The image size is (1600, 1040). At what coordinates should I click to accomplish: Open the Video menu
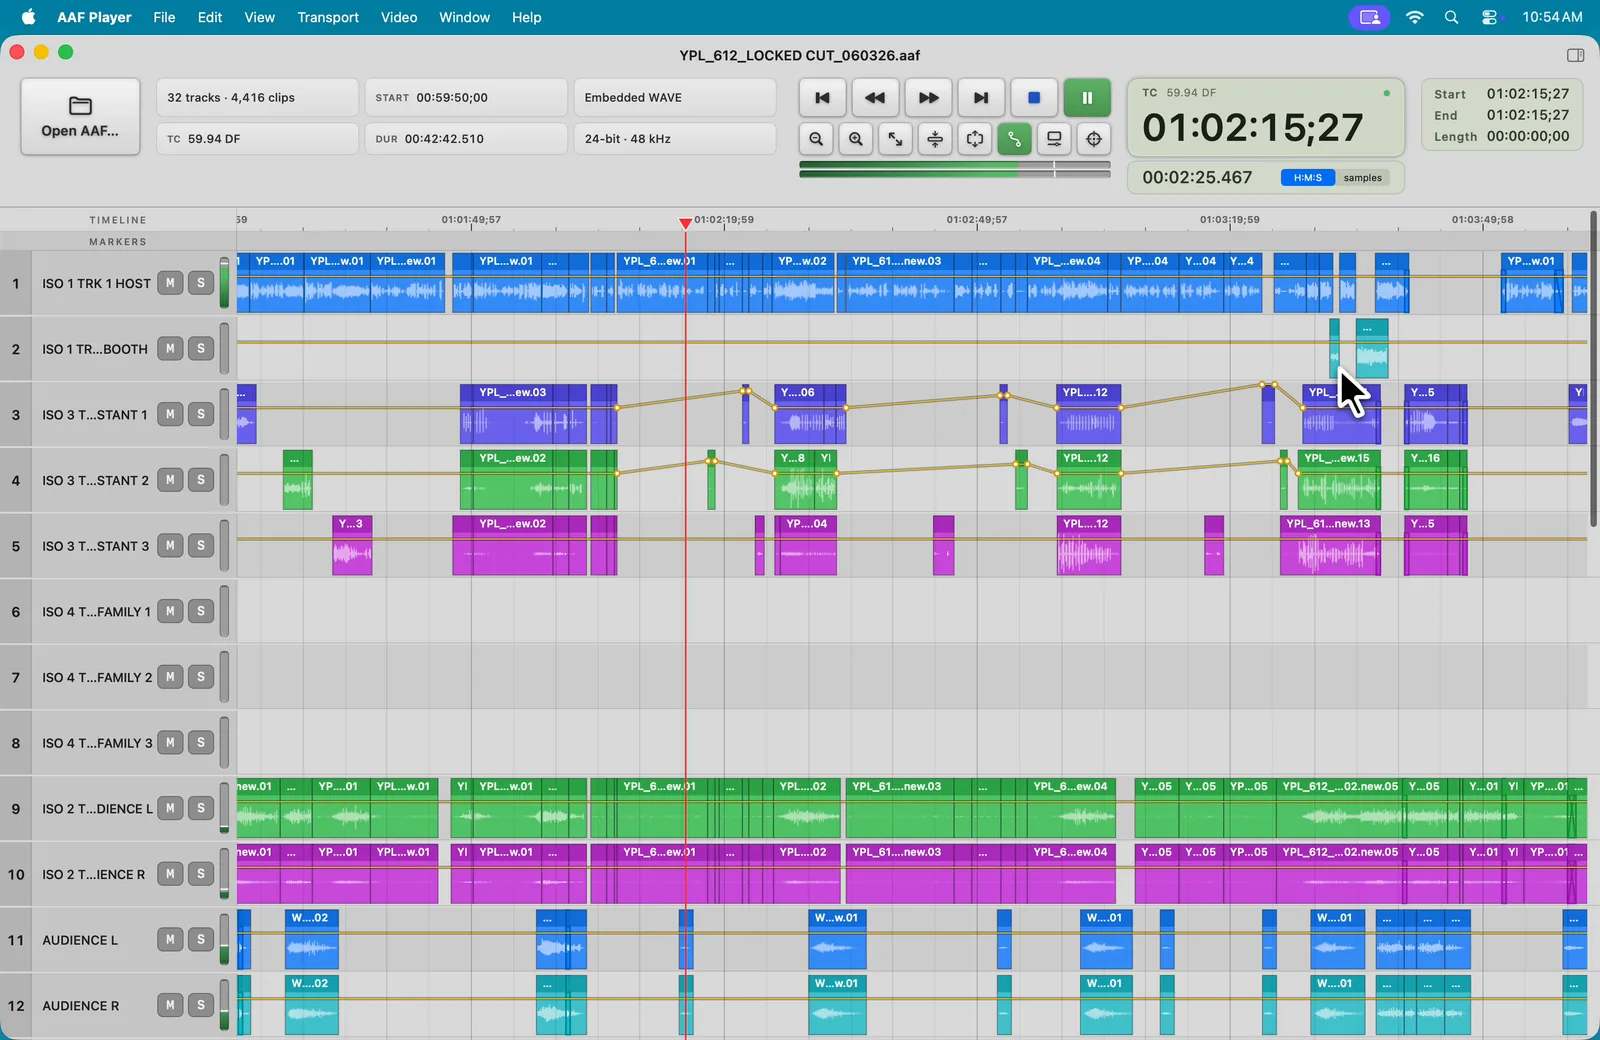tap(399, 17)
